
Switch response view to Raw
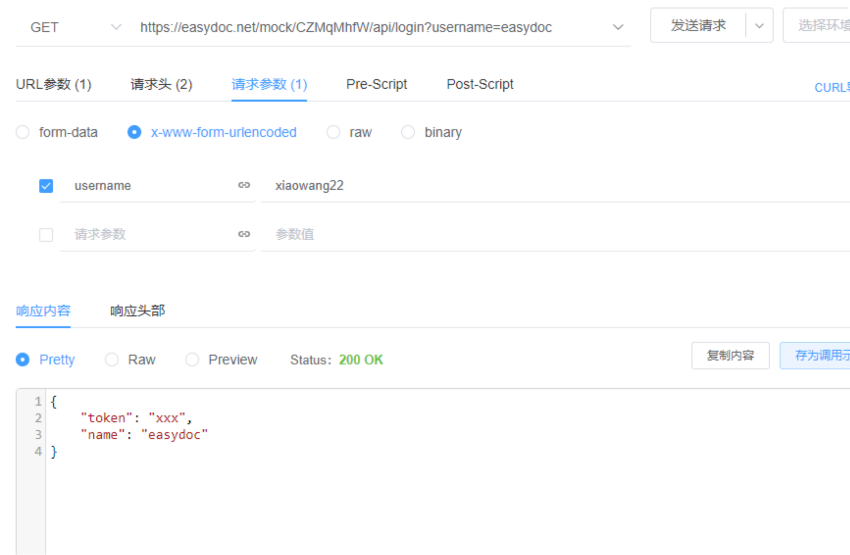pos(112,359)
